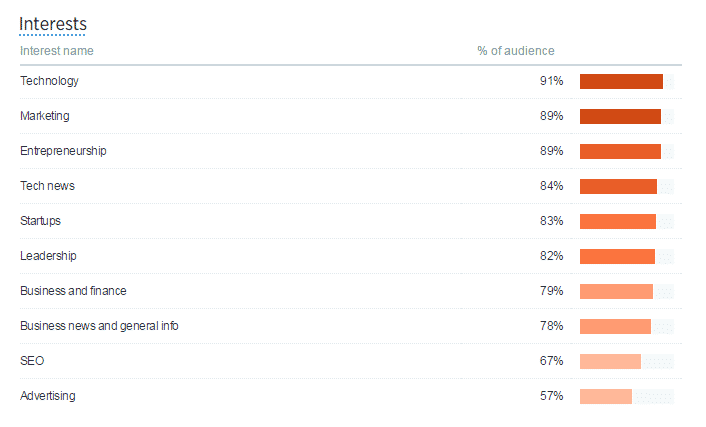
Task: Select the Tech news row label
Action: 47,186
